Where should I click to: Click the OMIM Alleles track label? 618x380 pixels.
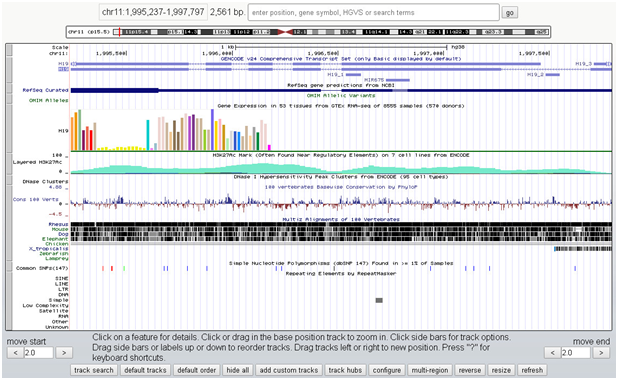pyautogui.click(x=48, y=101)
